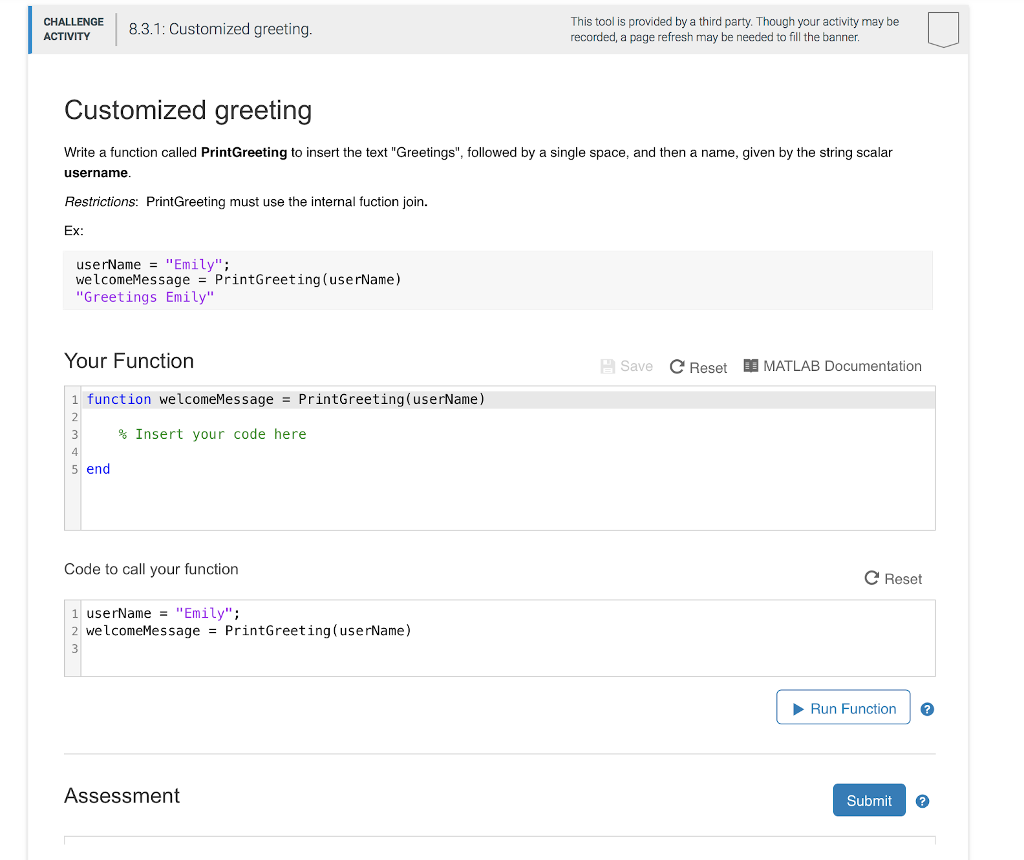
Task: Click the Reset arrow icon above the call code editor
Action: point(872,578)
